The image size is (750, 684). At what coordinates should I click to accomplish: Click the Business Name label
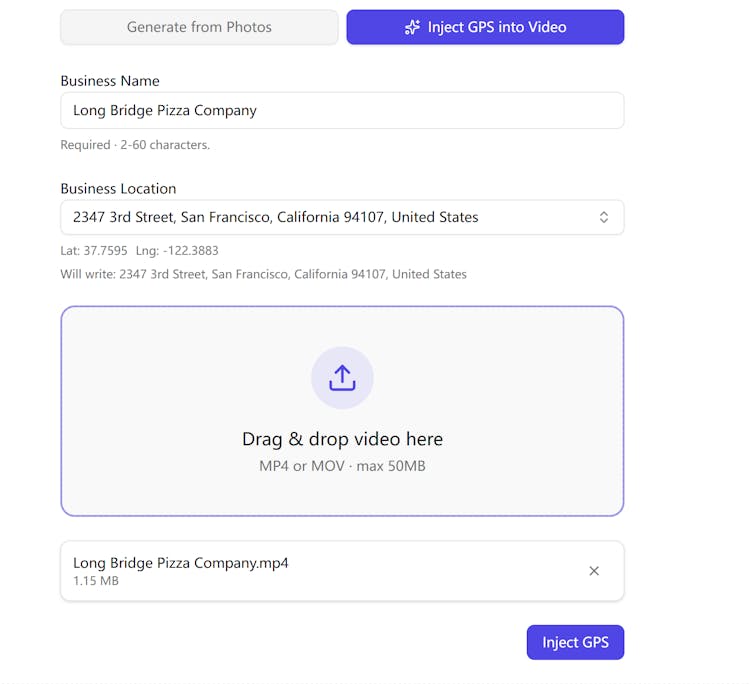(x=110, y=81)
